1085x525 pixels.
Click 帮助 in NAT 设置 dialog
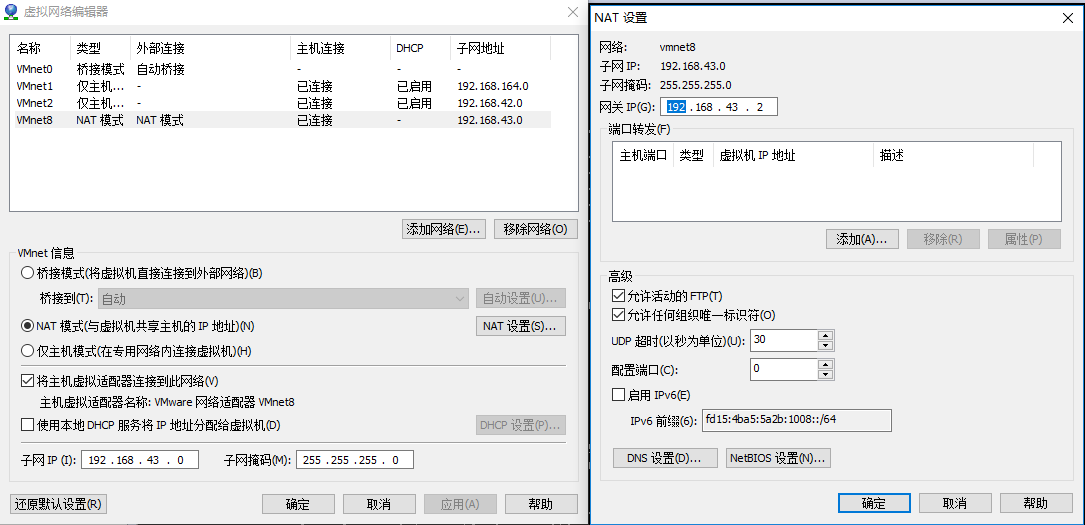tap(1036, 503)
